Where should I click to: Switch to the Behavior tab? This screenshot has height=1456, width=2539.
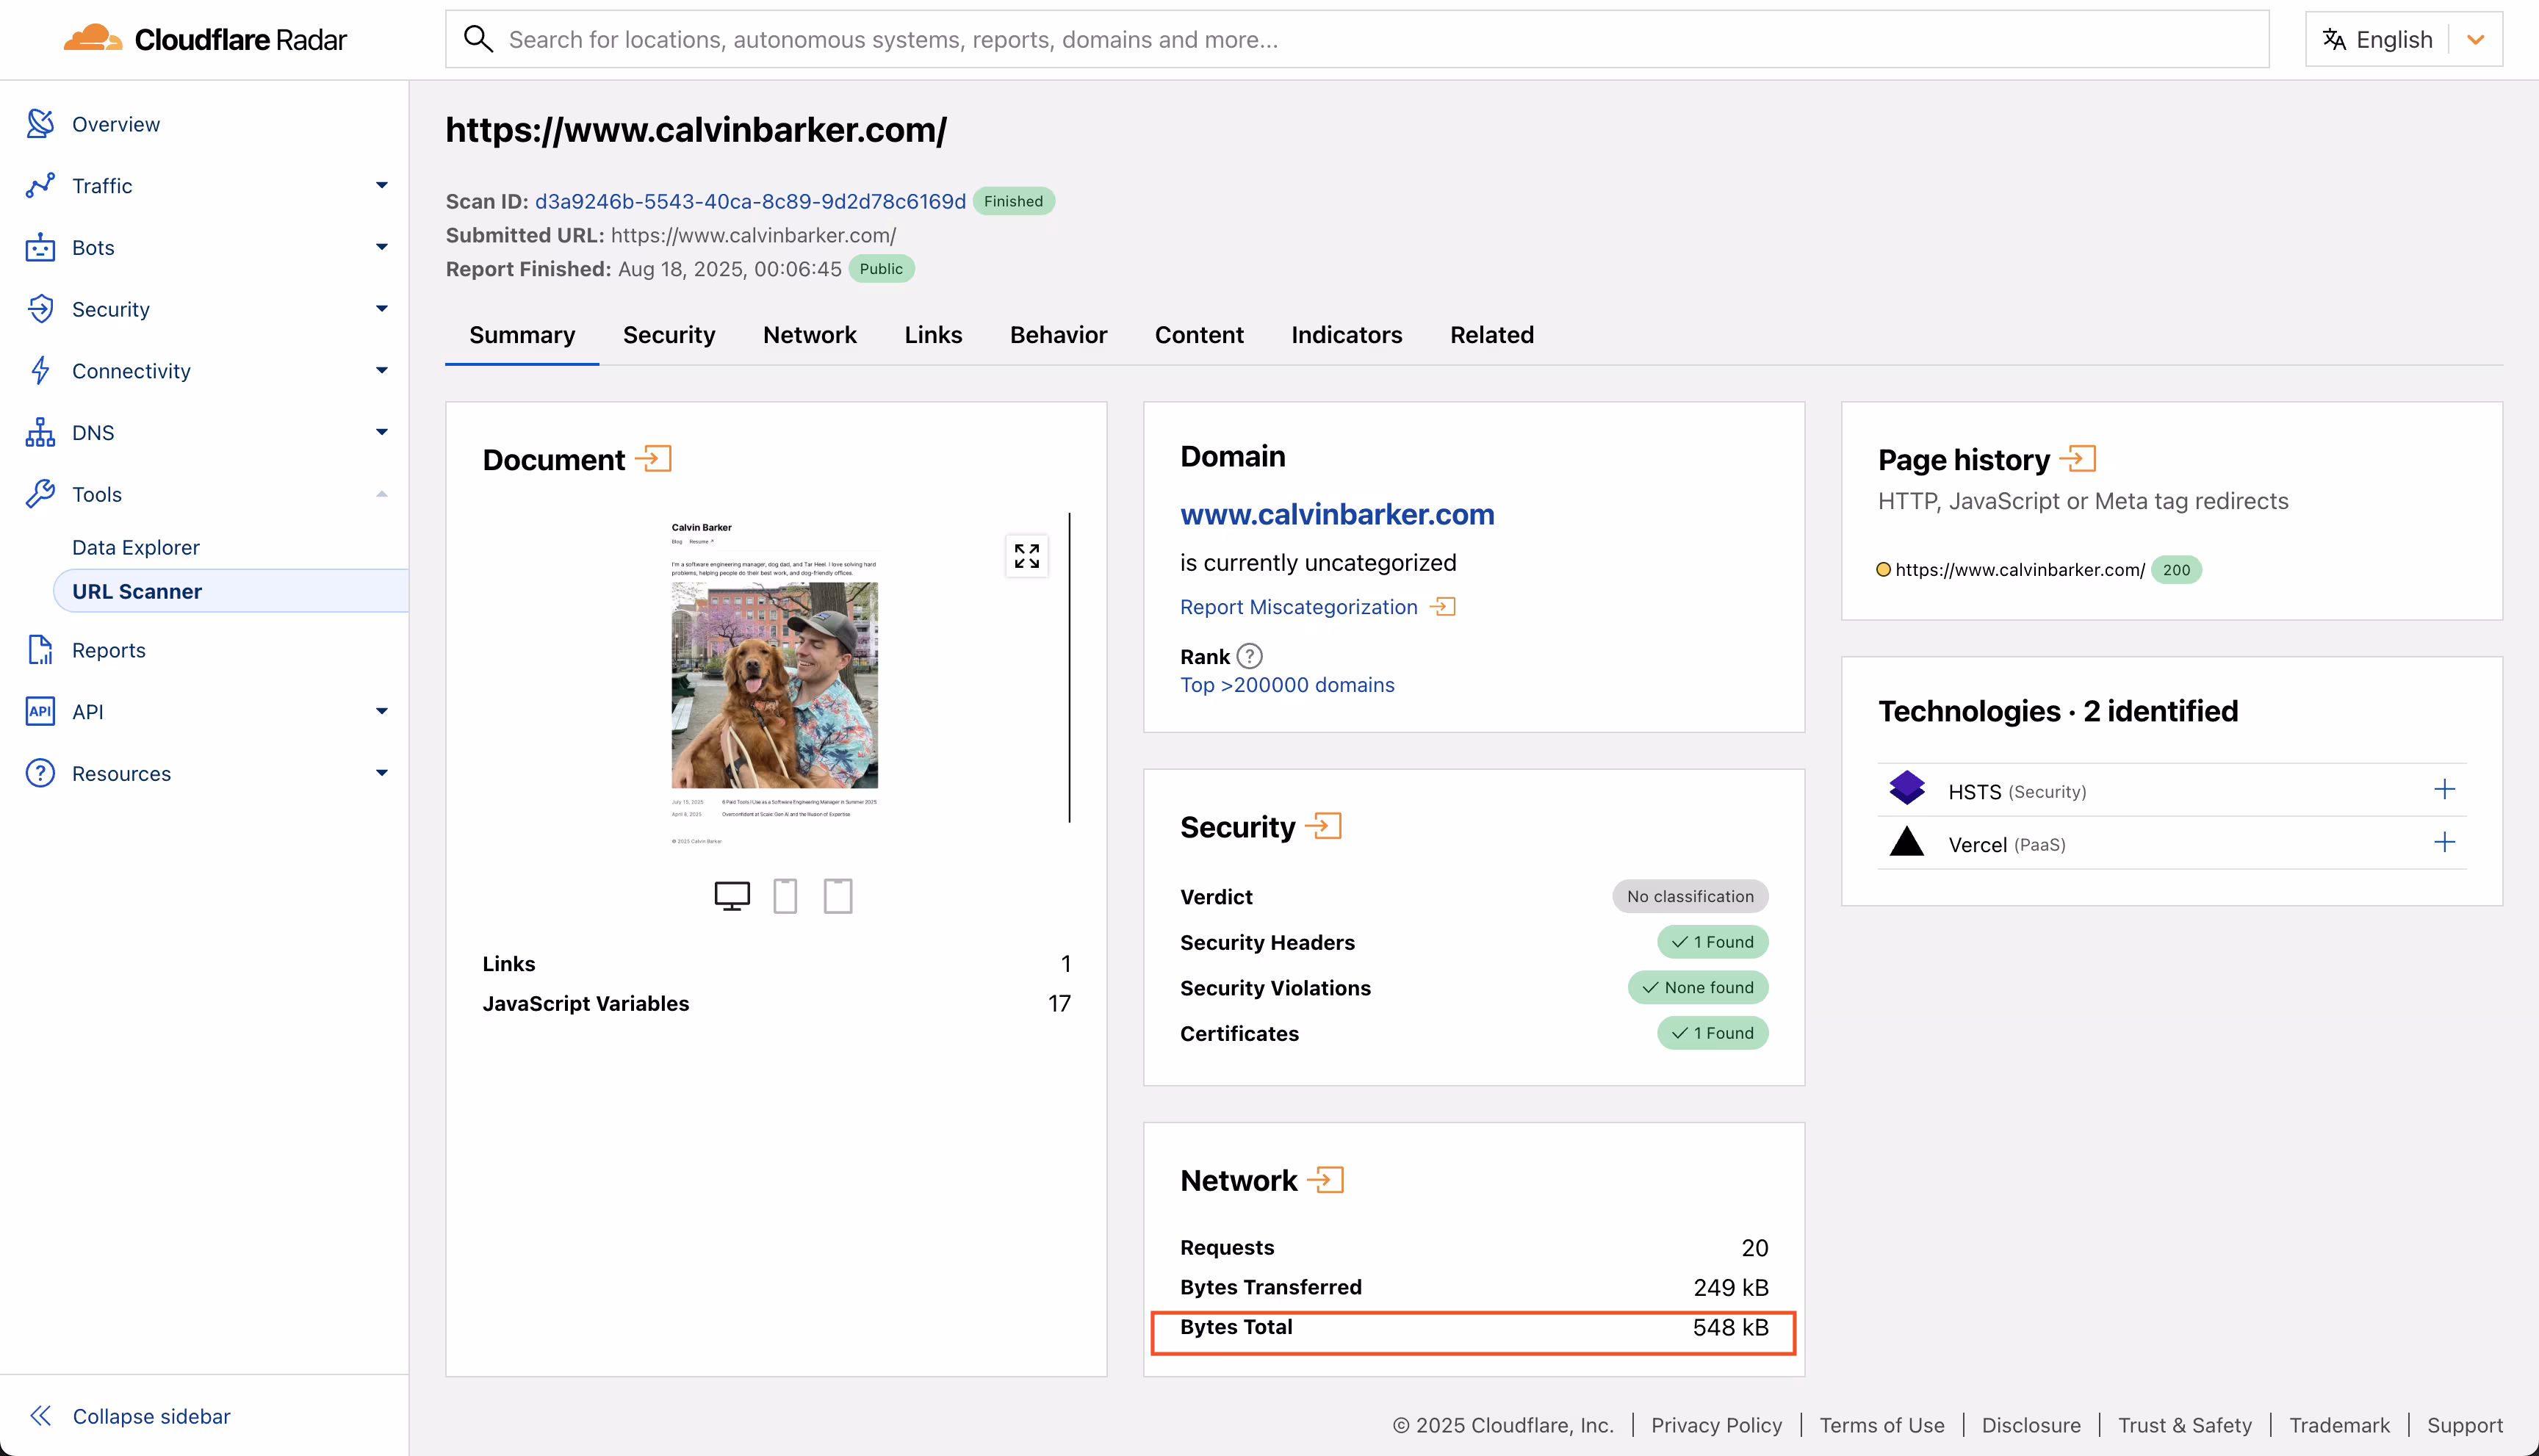pos(1058,335)
